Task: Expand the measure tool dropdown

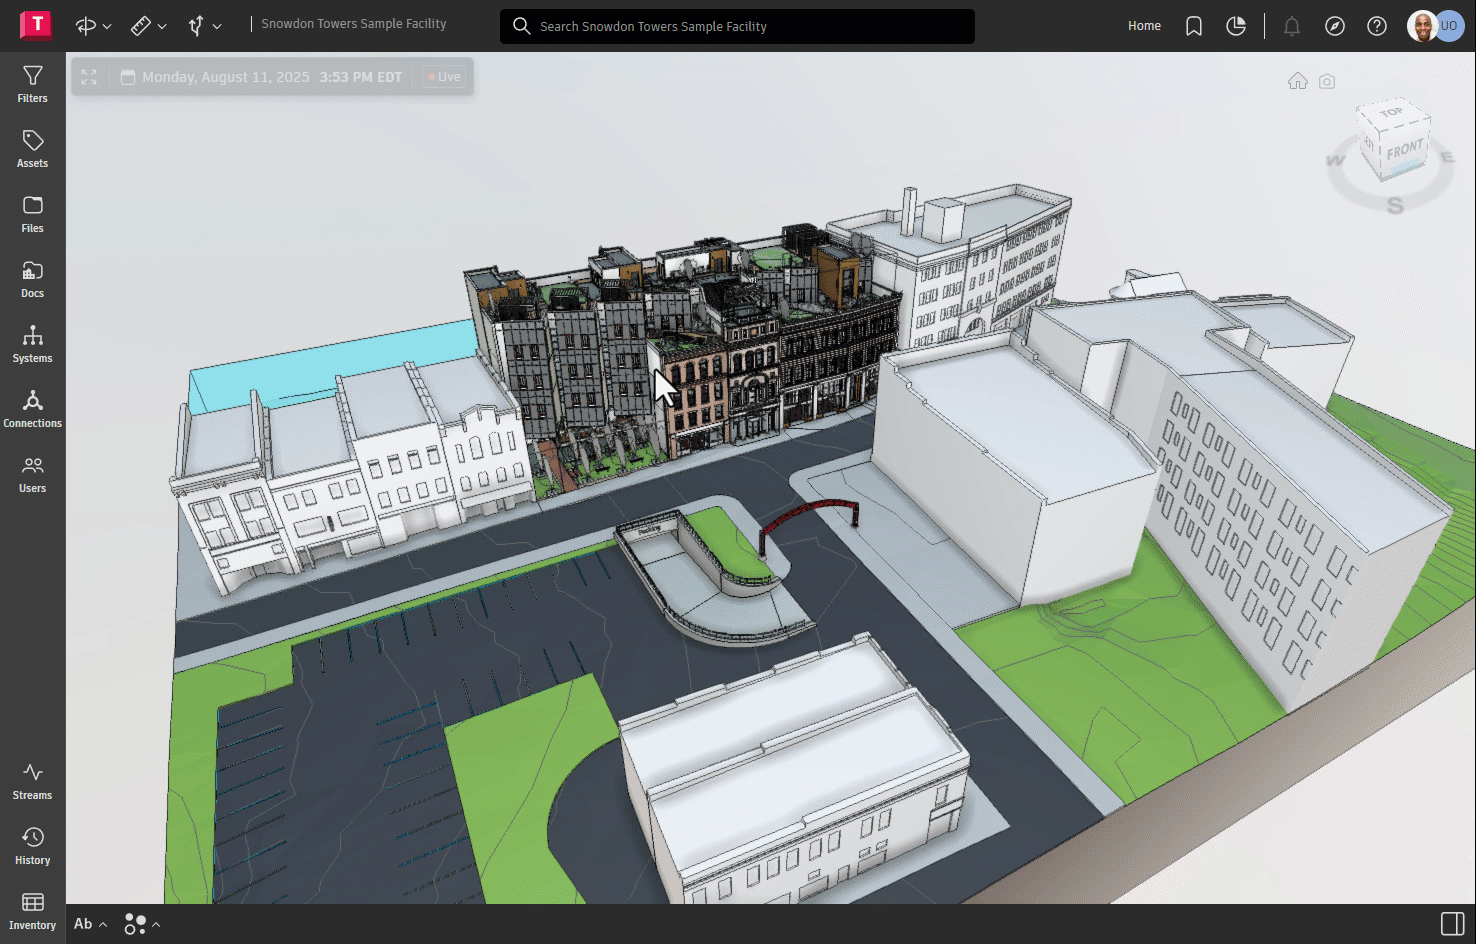Action: click(161, 26)
